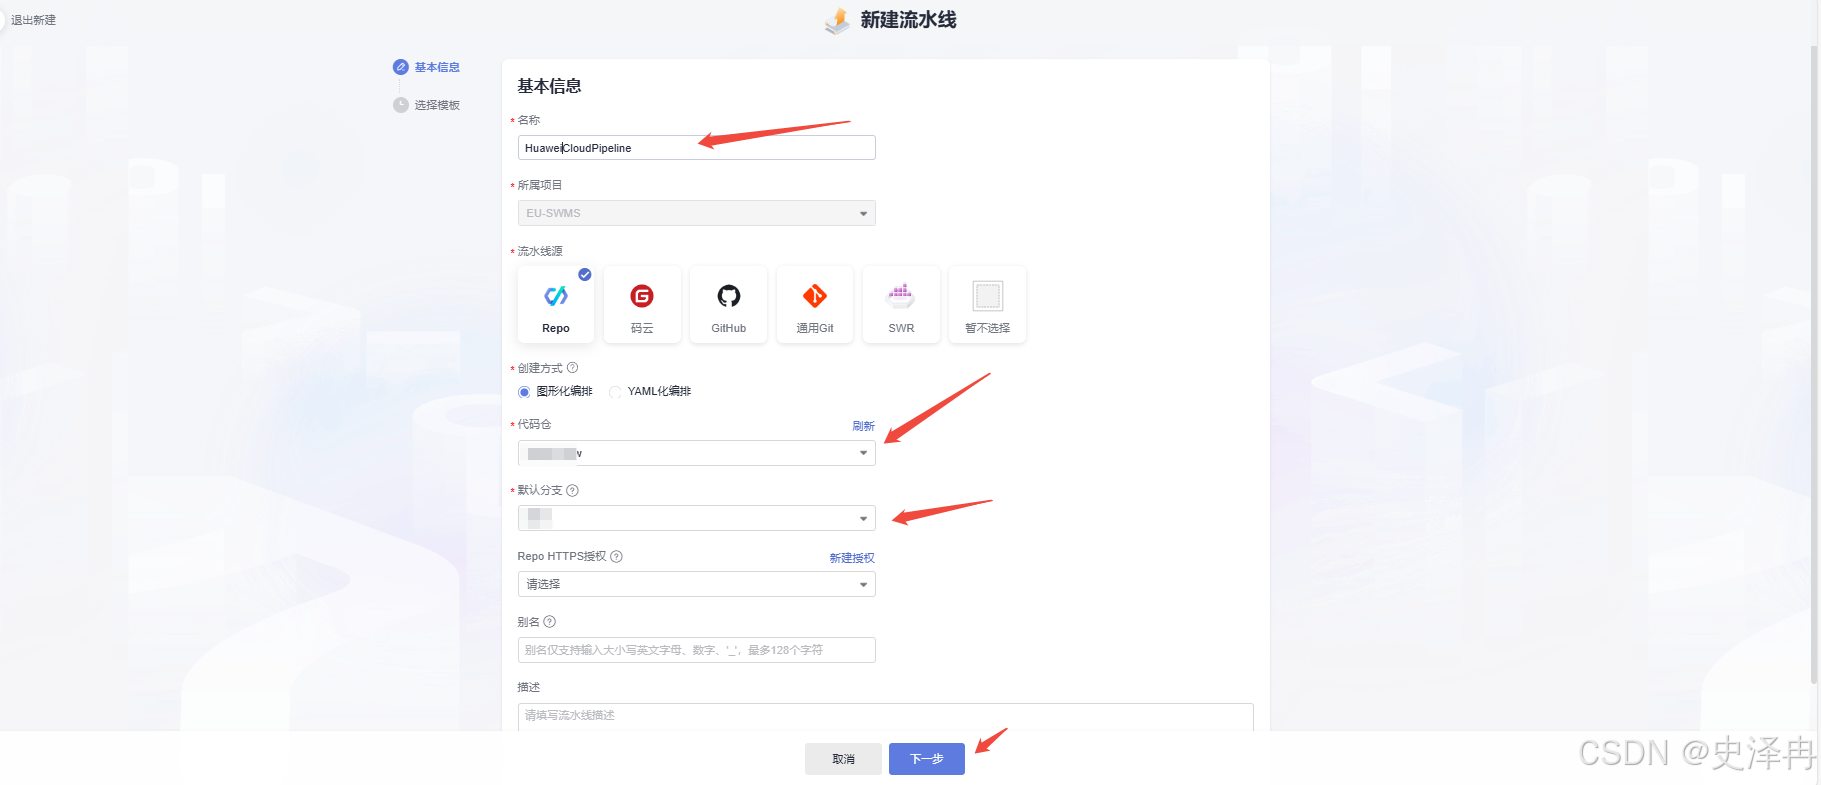This screenshot has height=785, width=1821.
Task: Click the page vertical scrollbar
Action: [x=1814, y=365]
